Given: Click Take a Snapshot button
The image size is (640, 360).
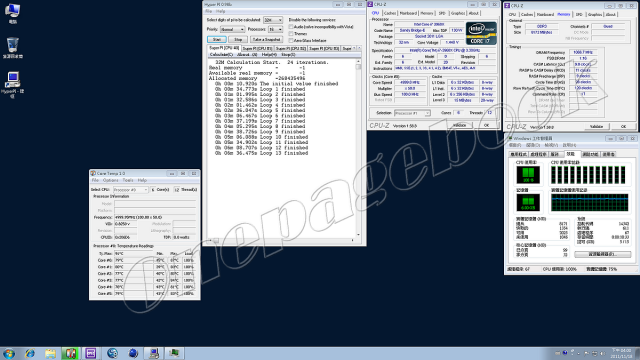Looking at the screenshot, I should click(266, 40).
